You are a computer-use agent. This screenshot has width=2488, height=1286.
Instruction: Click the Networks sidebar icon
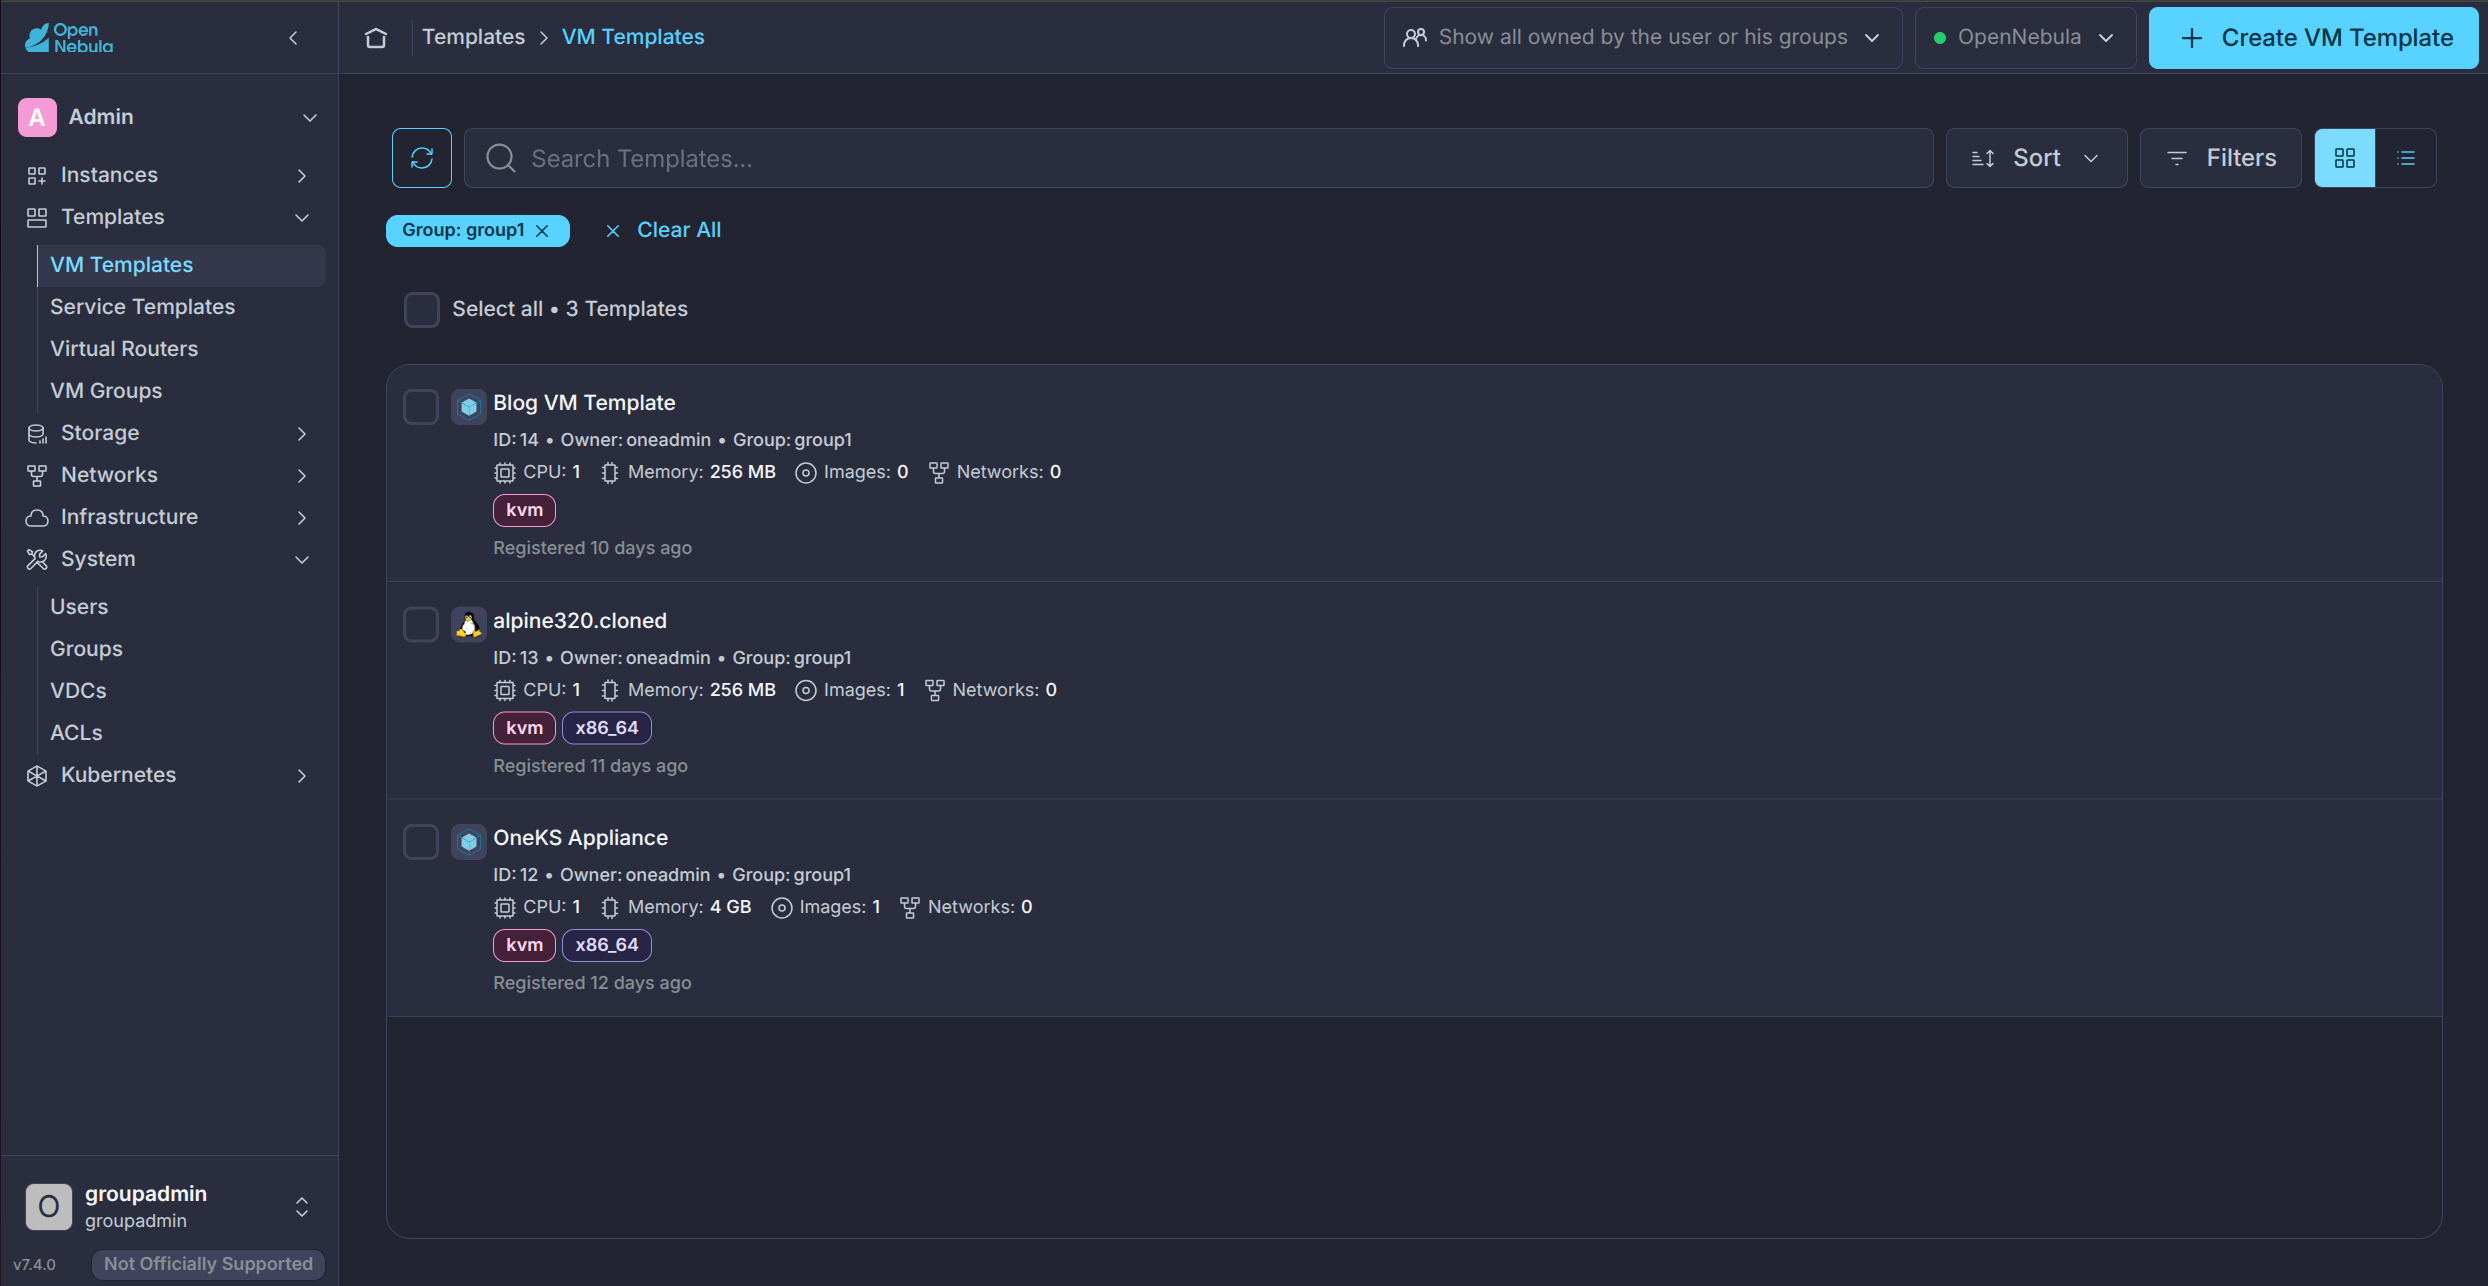click(37, 475)
